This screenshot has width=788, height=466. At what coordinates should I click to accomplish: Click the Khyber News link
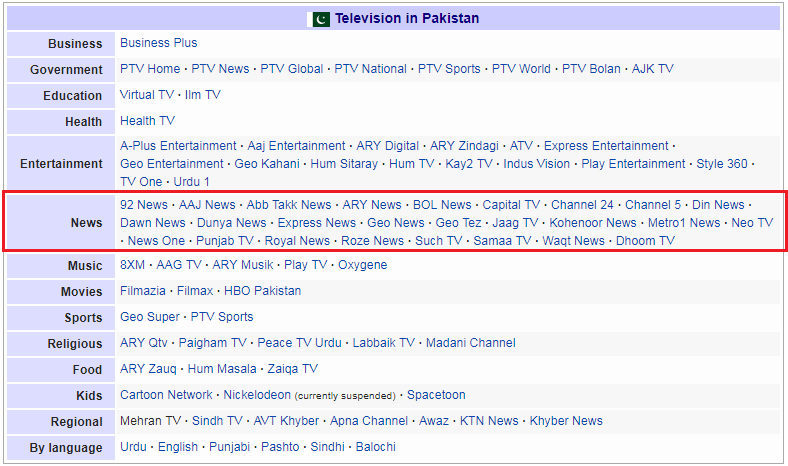tap(566, 421)
